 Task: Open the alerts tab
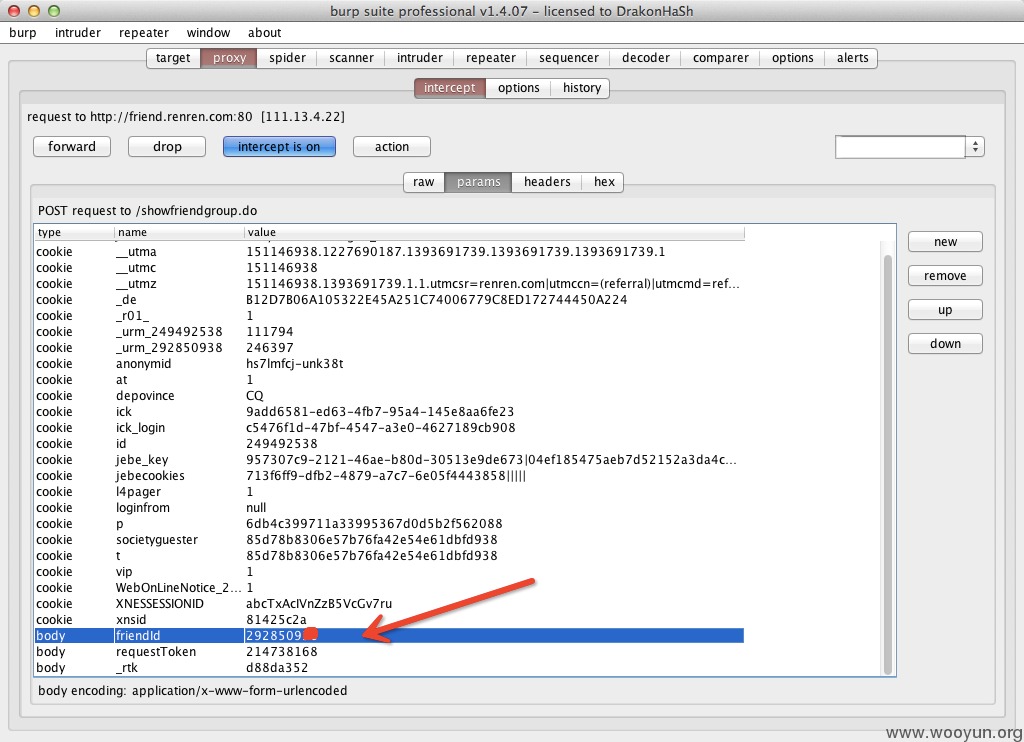853,58
